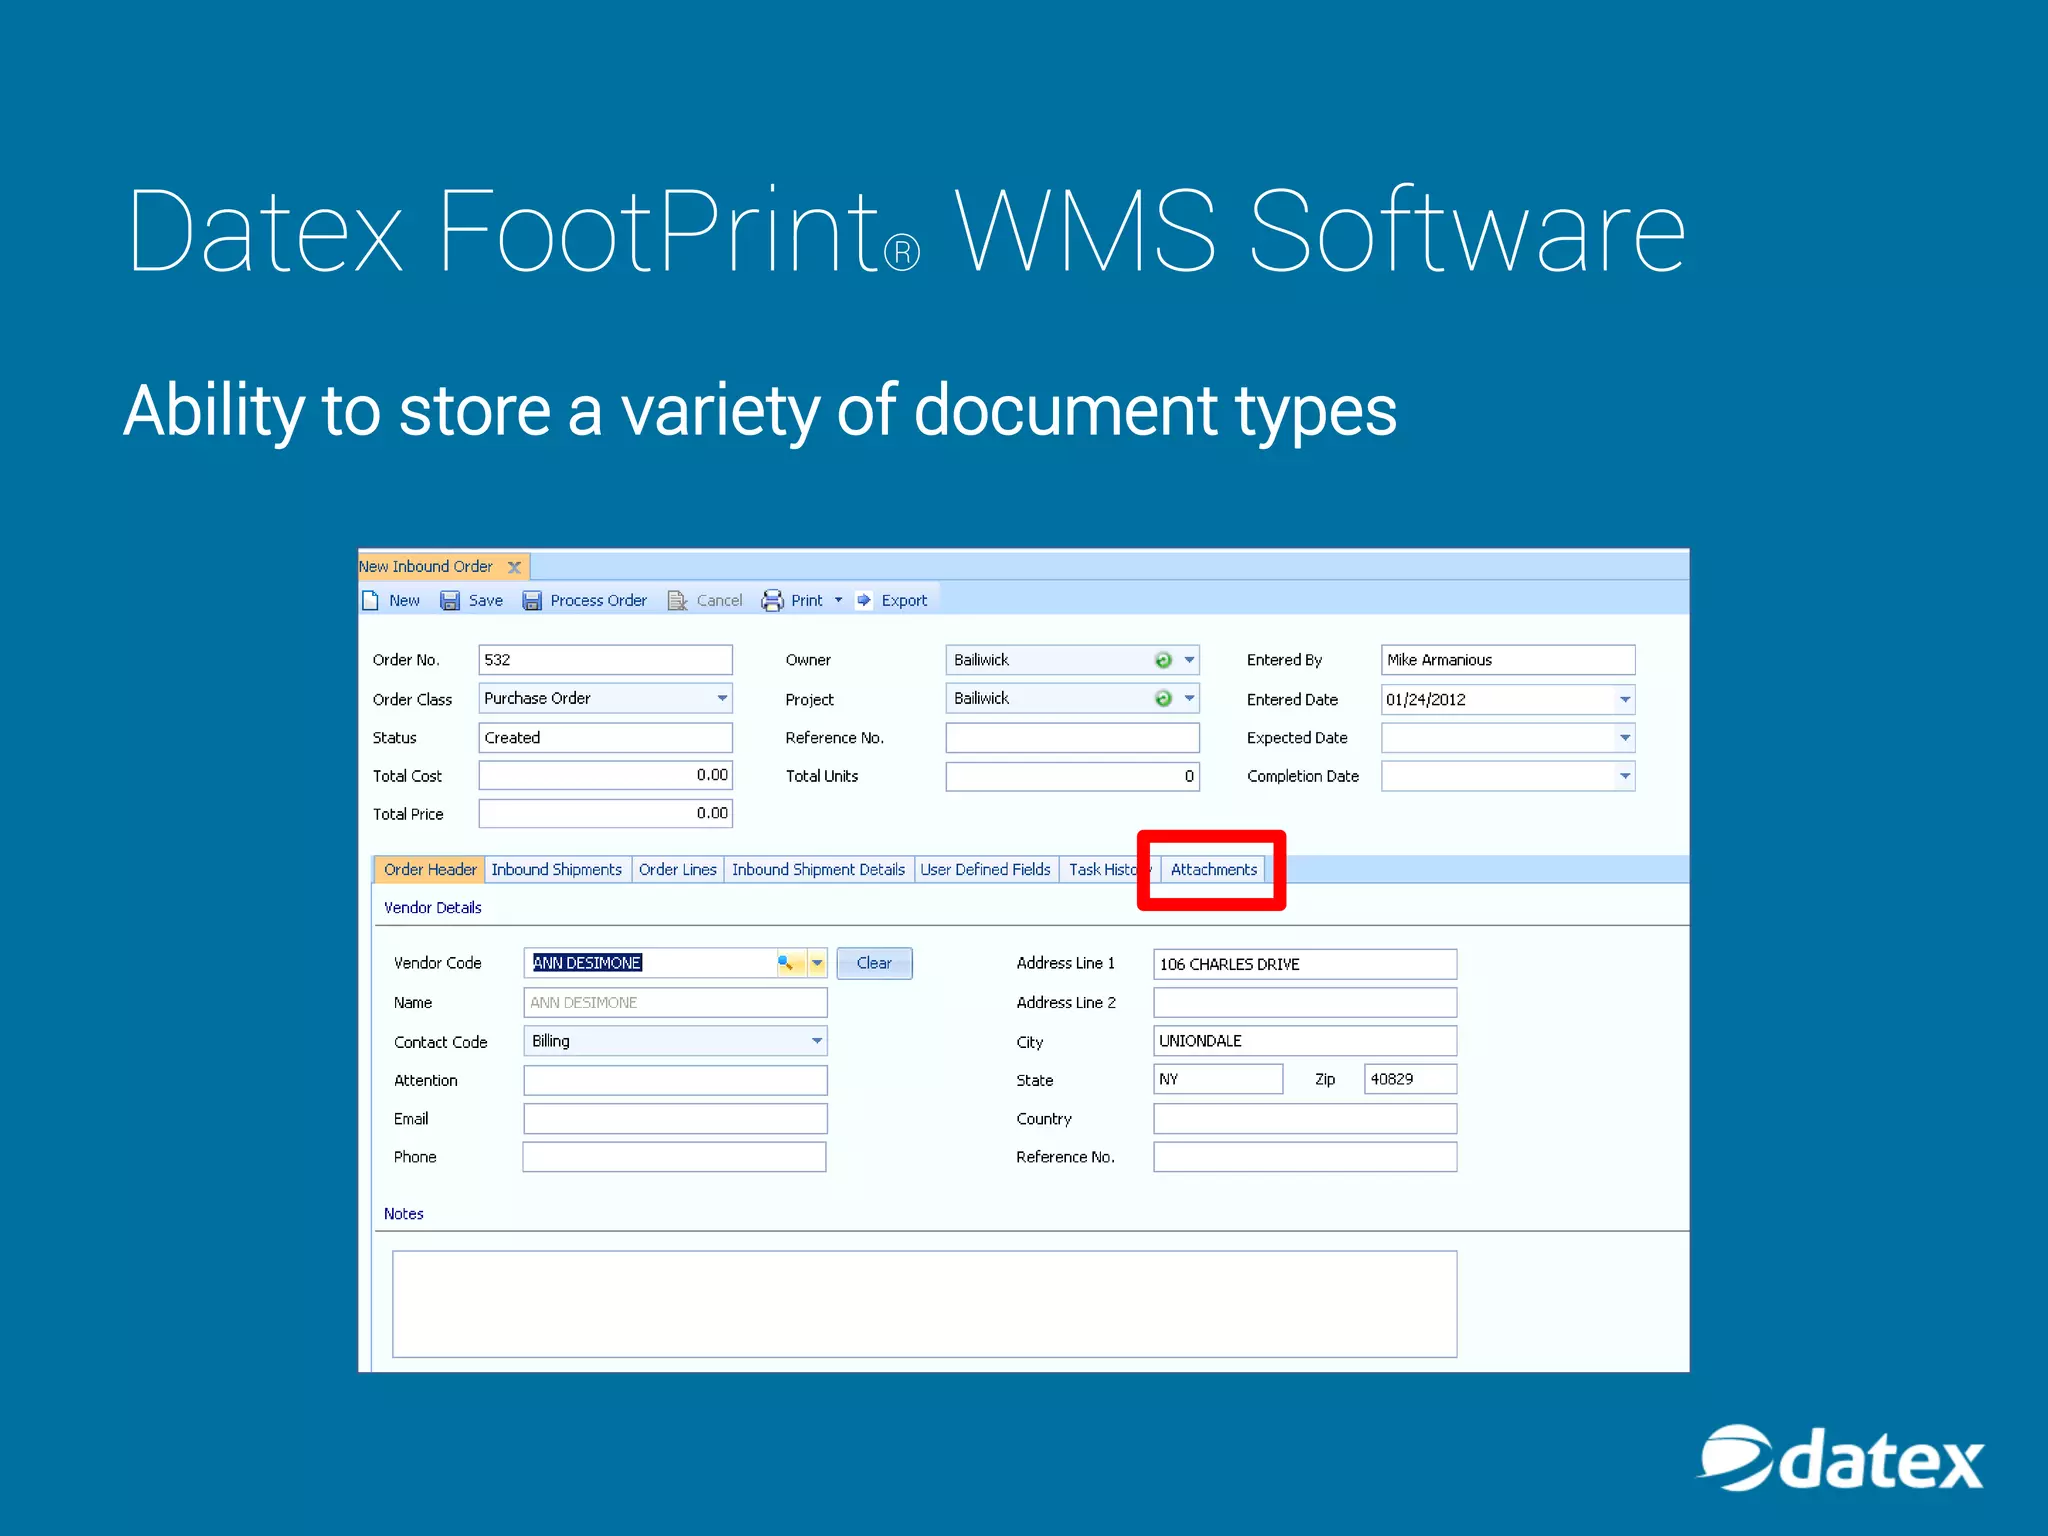Select the Order Header tab
Image resolution: width=2048 pixels, height=1536 pixels.
pyautogui.click(x=430, y=870)
